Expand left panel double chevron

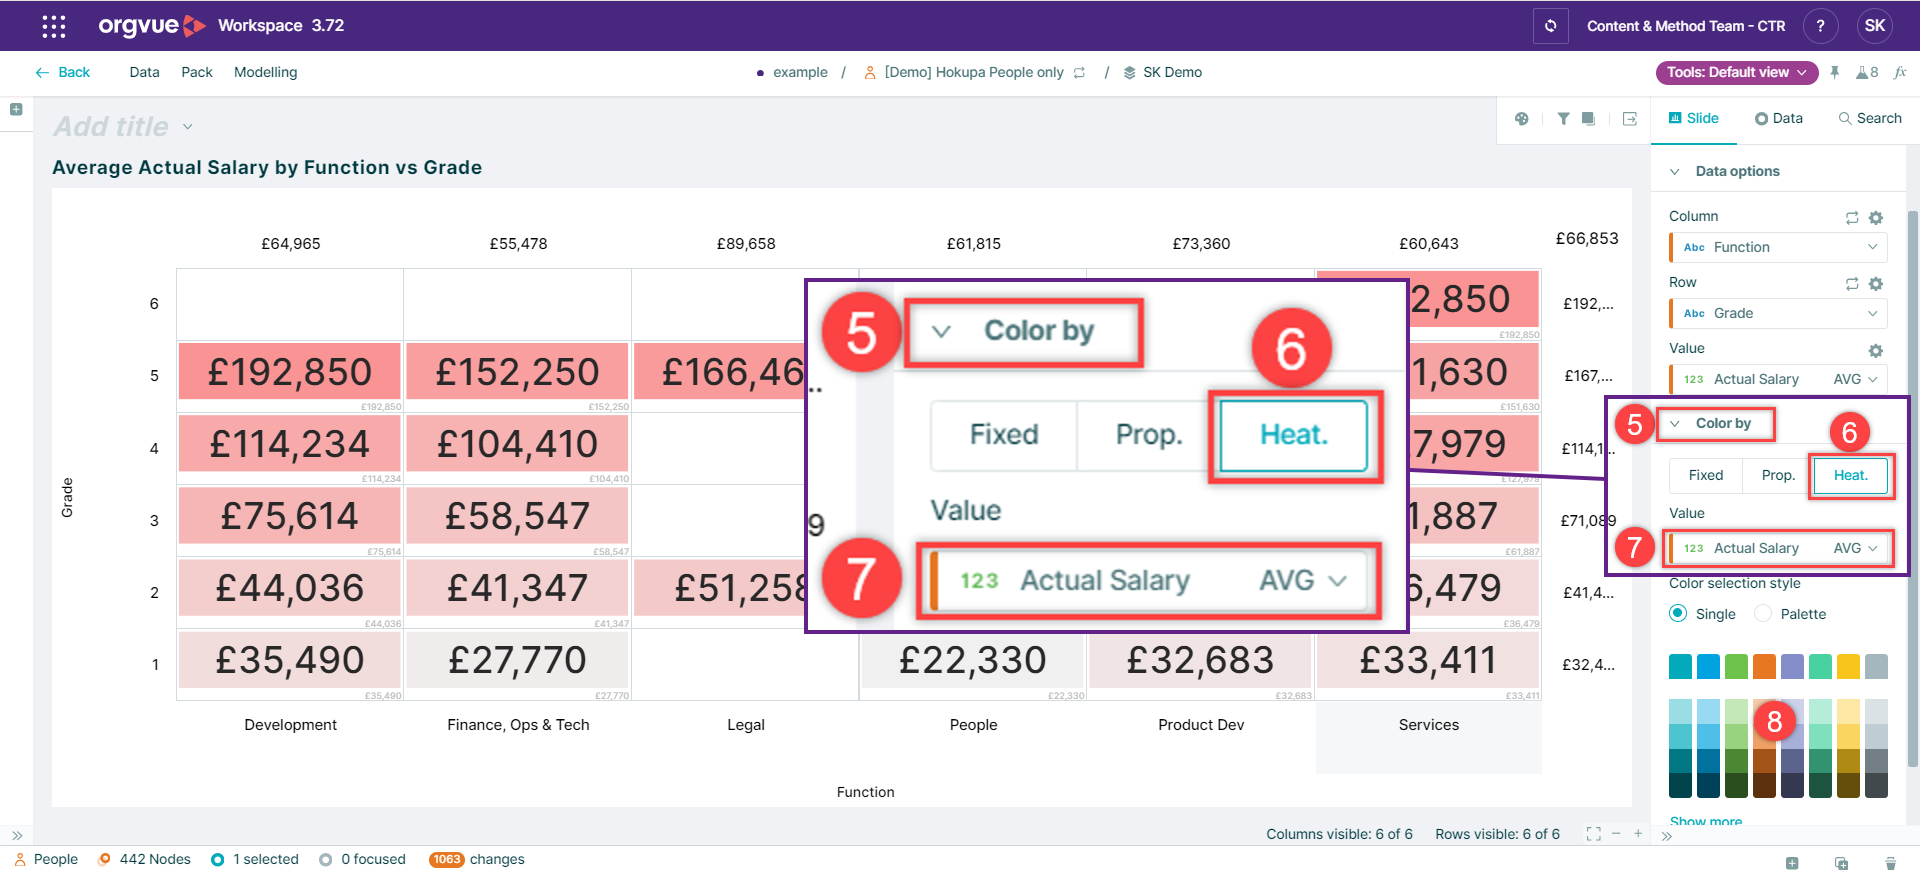click(17, 835)
